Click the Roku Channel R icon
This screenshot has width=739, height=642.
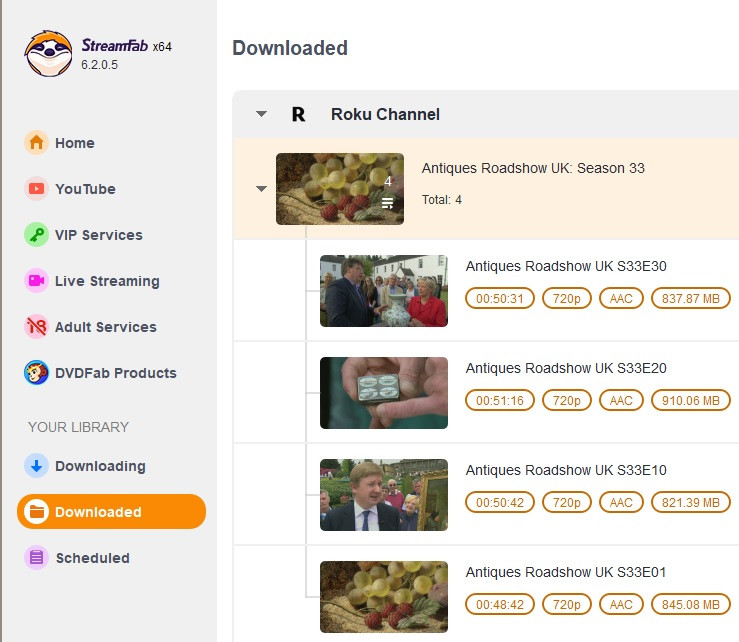click(x=298, y=114)
